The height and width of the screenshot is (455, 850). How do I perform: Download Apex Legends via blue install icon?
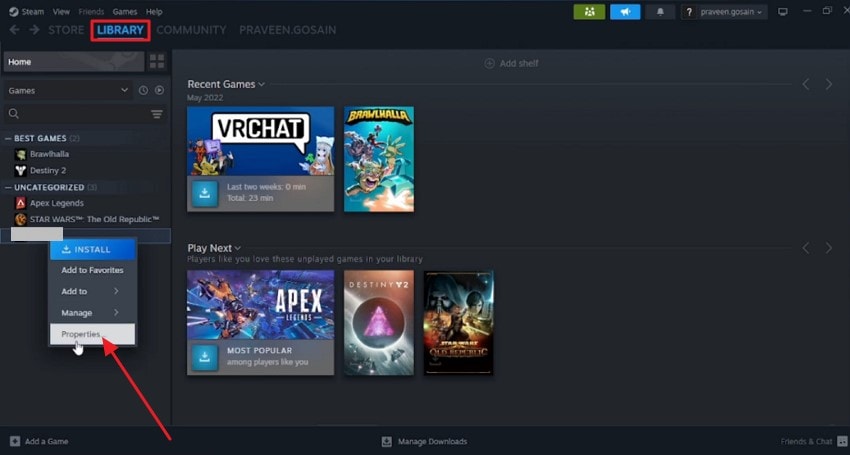205,357
